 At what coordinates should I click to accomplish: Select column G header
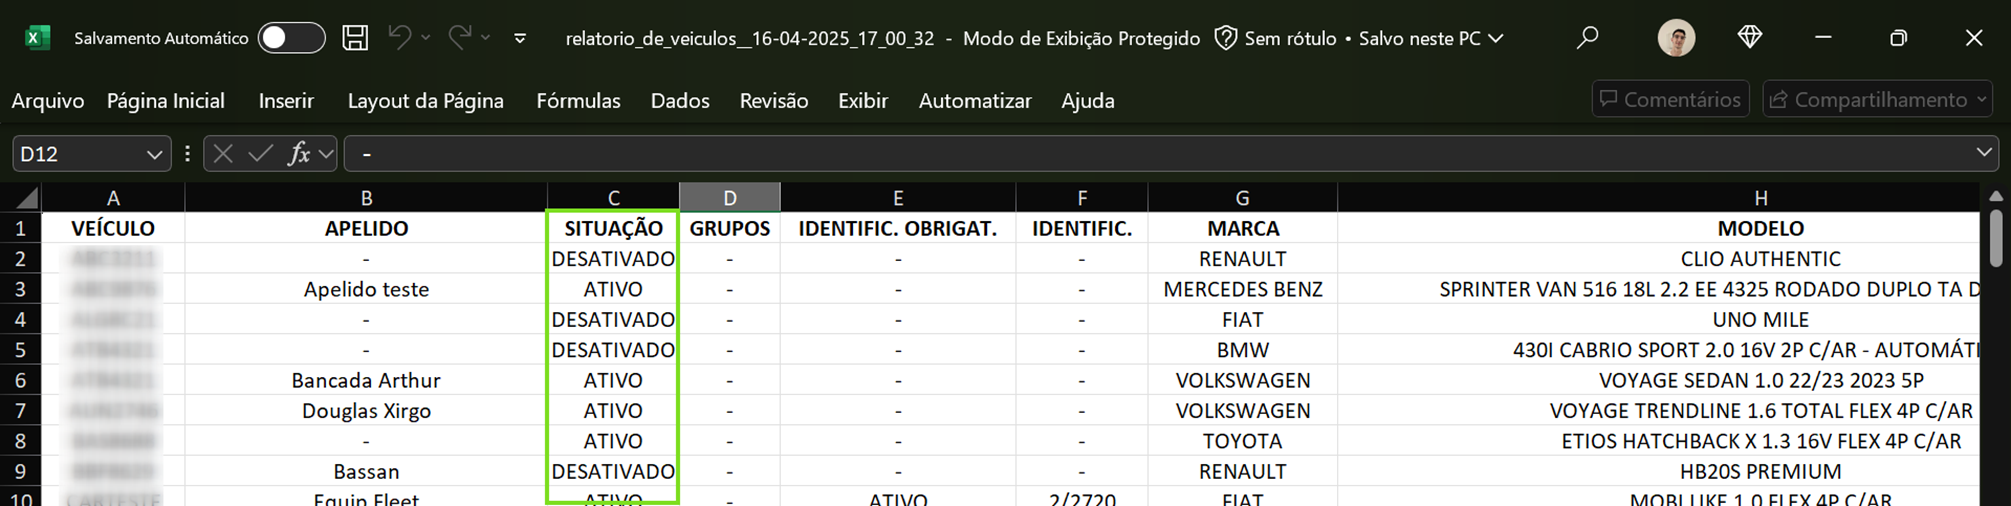pos(1242,198)
